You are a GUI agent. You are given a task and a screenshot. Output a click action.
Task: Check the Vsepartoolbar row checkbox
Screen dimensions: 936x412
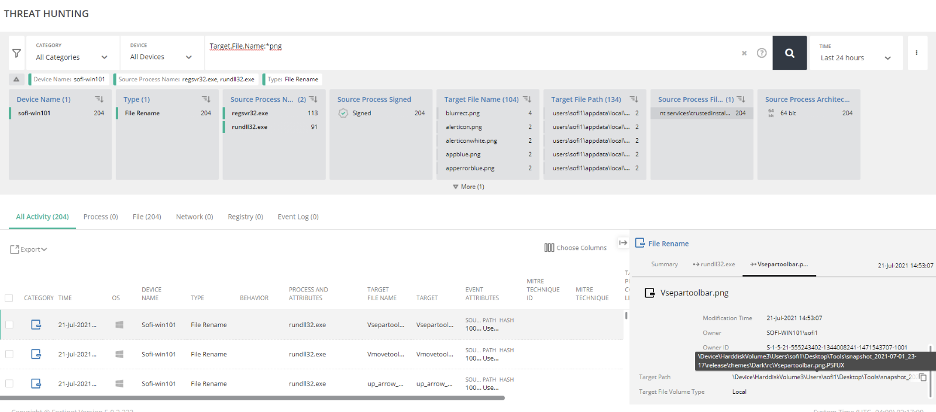tap(9, 324)
